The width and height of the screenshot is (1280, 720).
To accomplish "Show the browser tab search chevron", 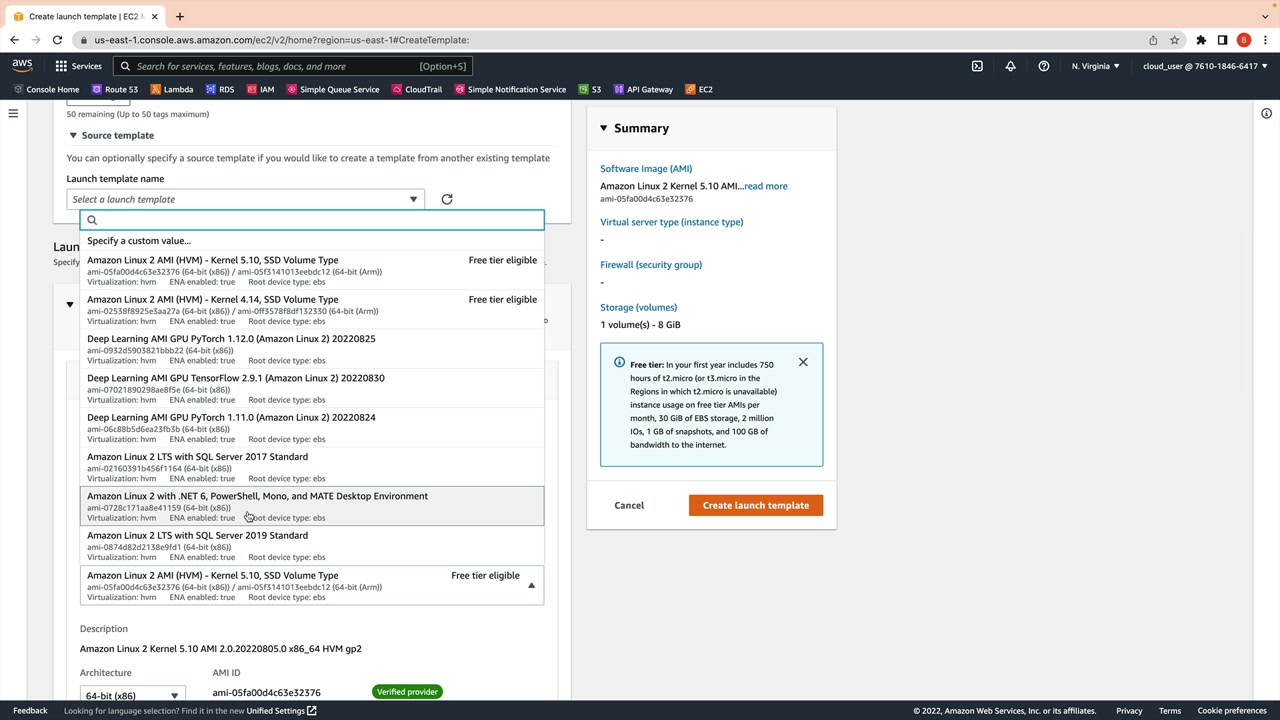I will pyautogui.click(x=1265, y=16).
